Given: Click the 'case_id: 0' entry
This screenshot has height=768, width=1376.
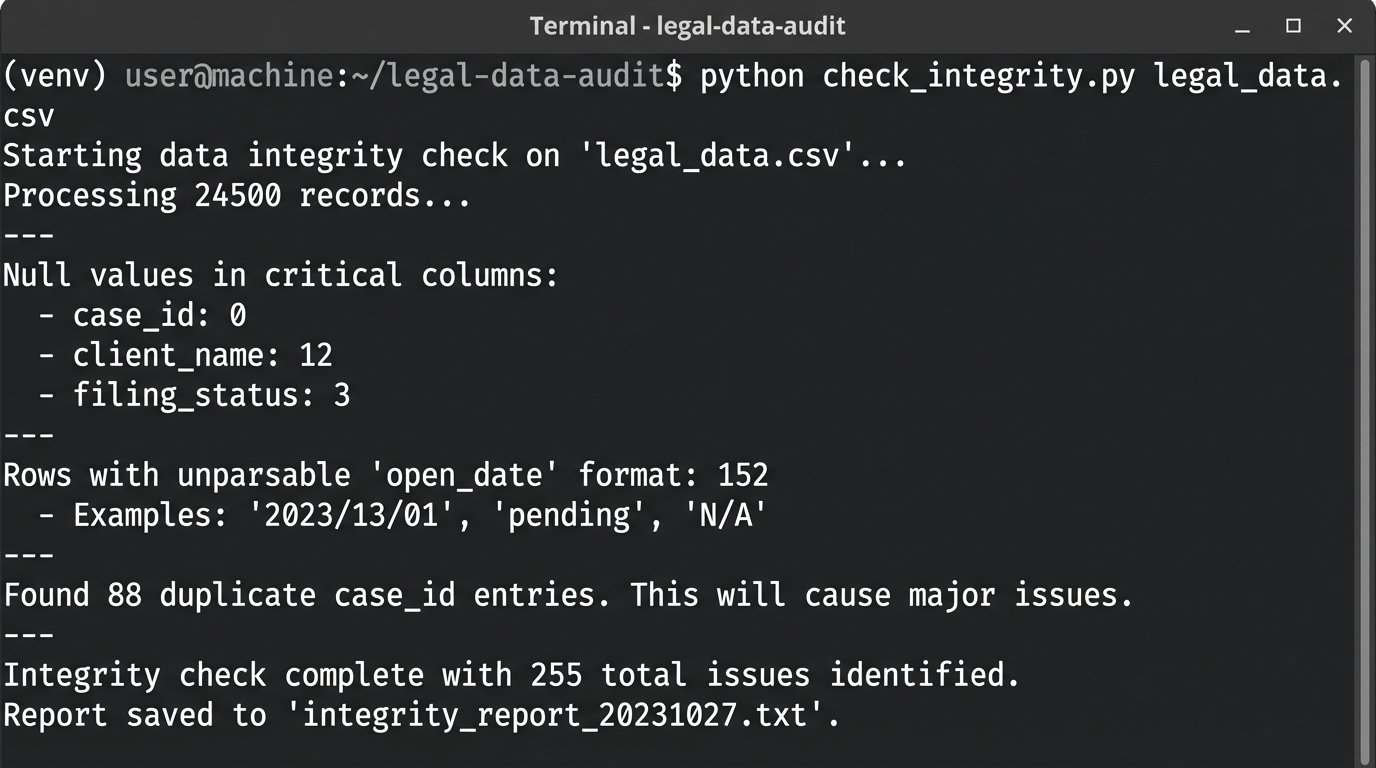Looking at the screenshot, I should [x=159, y=315].
